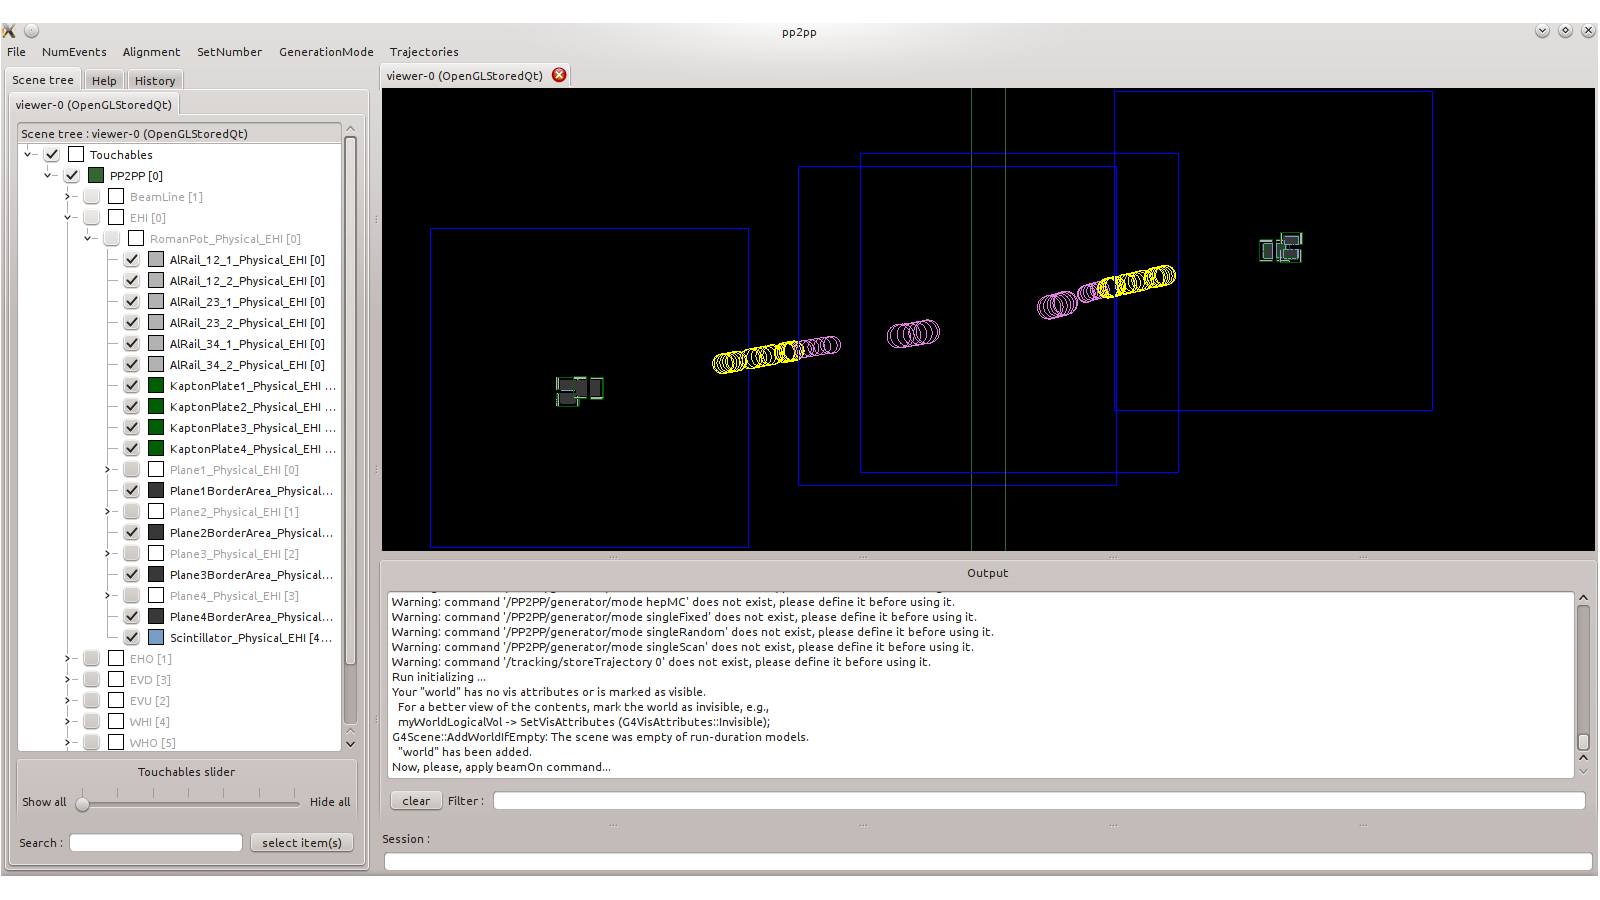The image size is (1600, 900).
Task: Uncheck AlRail_23_1_Physical_EHI checkbox
Action: click(132, 302)
